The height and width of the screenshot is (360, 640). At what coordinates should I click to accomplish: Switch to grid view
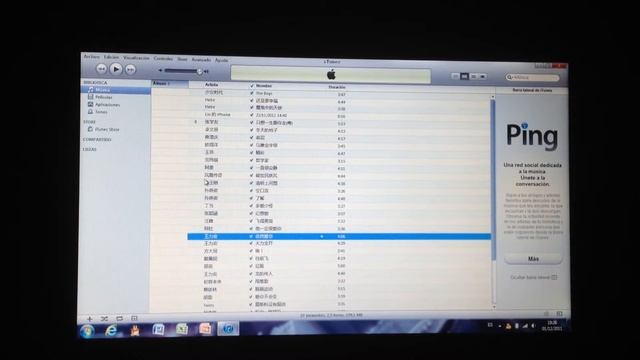point(473,76)
